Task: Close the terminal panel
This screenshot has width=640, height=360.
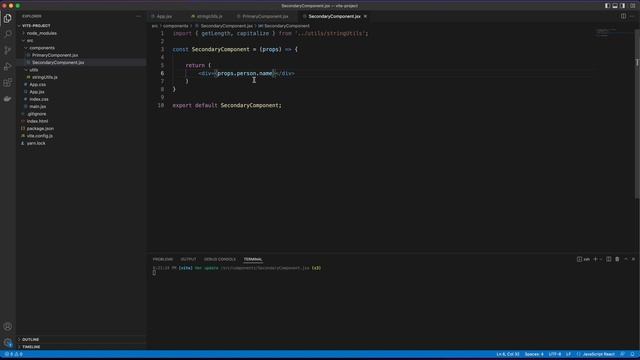Action: [x=633, y=259]
